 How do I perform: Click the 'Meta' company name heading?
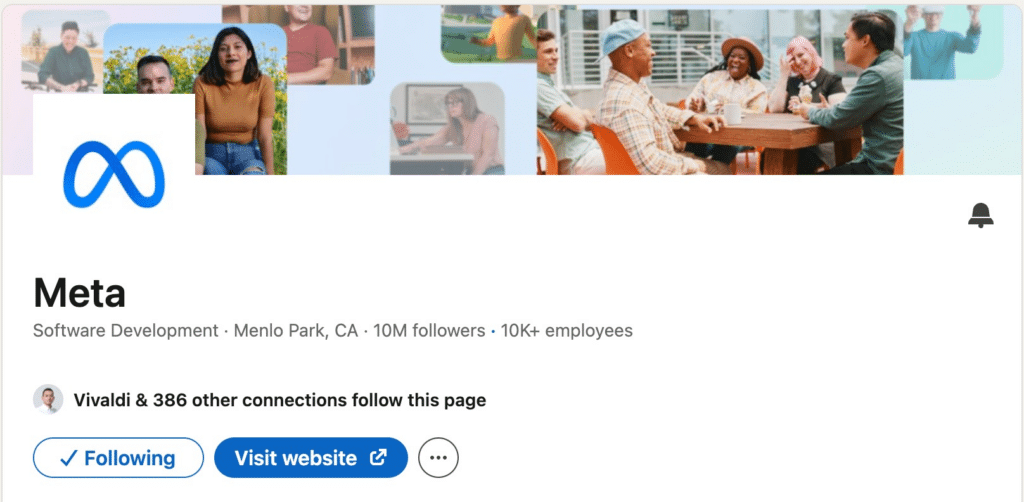point(79,293)
